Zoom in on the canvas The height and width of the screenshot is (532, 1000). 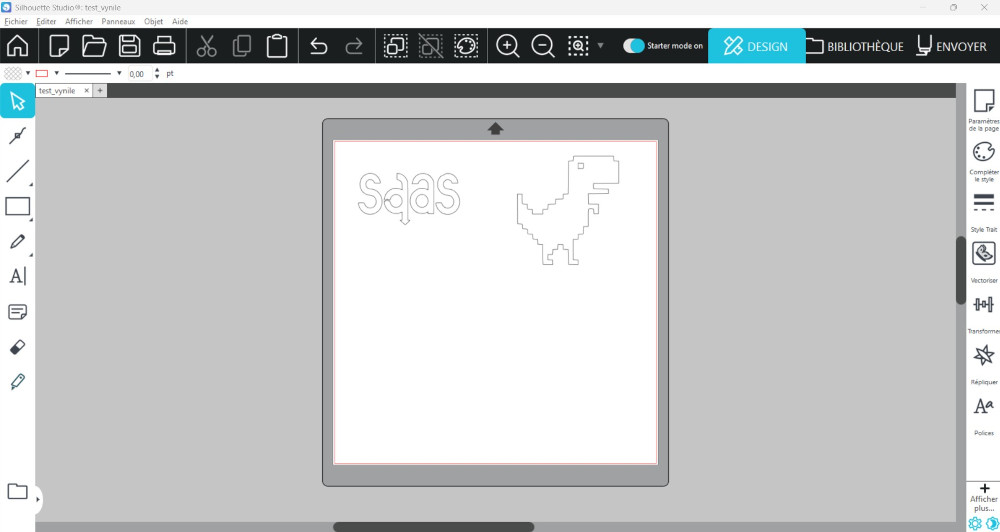click(x=508, y=46)
